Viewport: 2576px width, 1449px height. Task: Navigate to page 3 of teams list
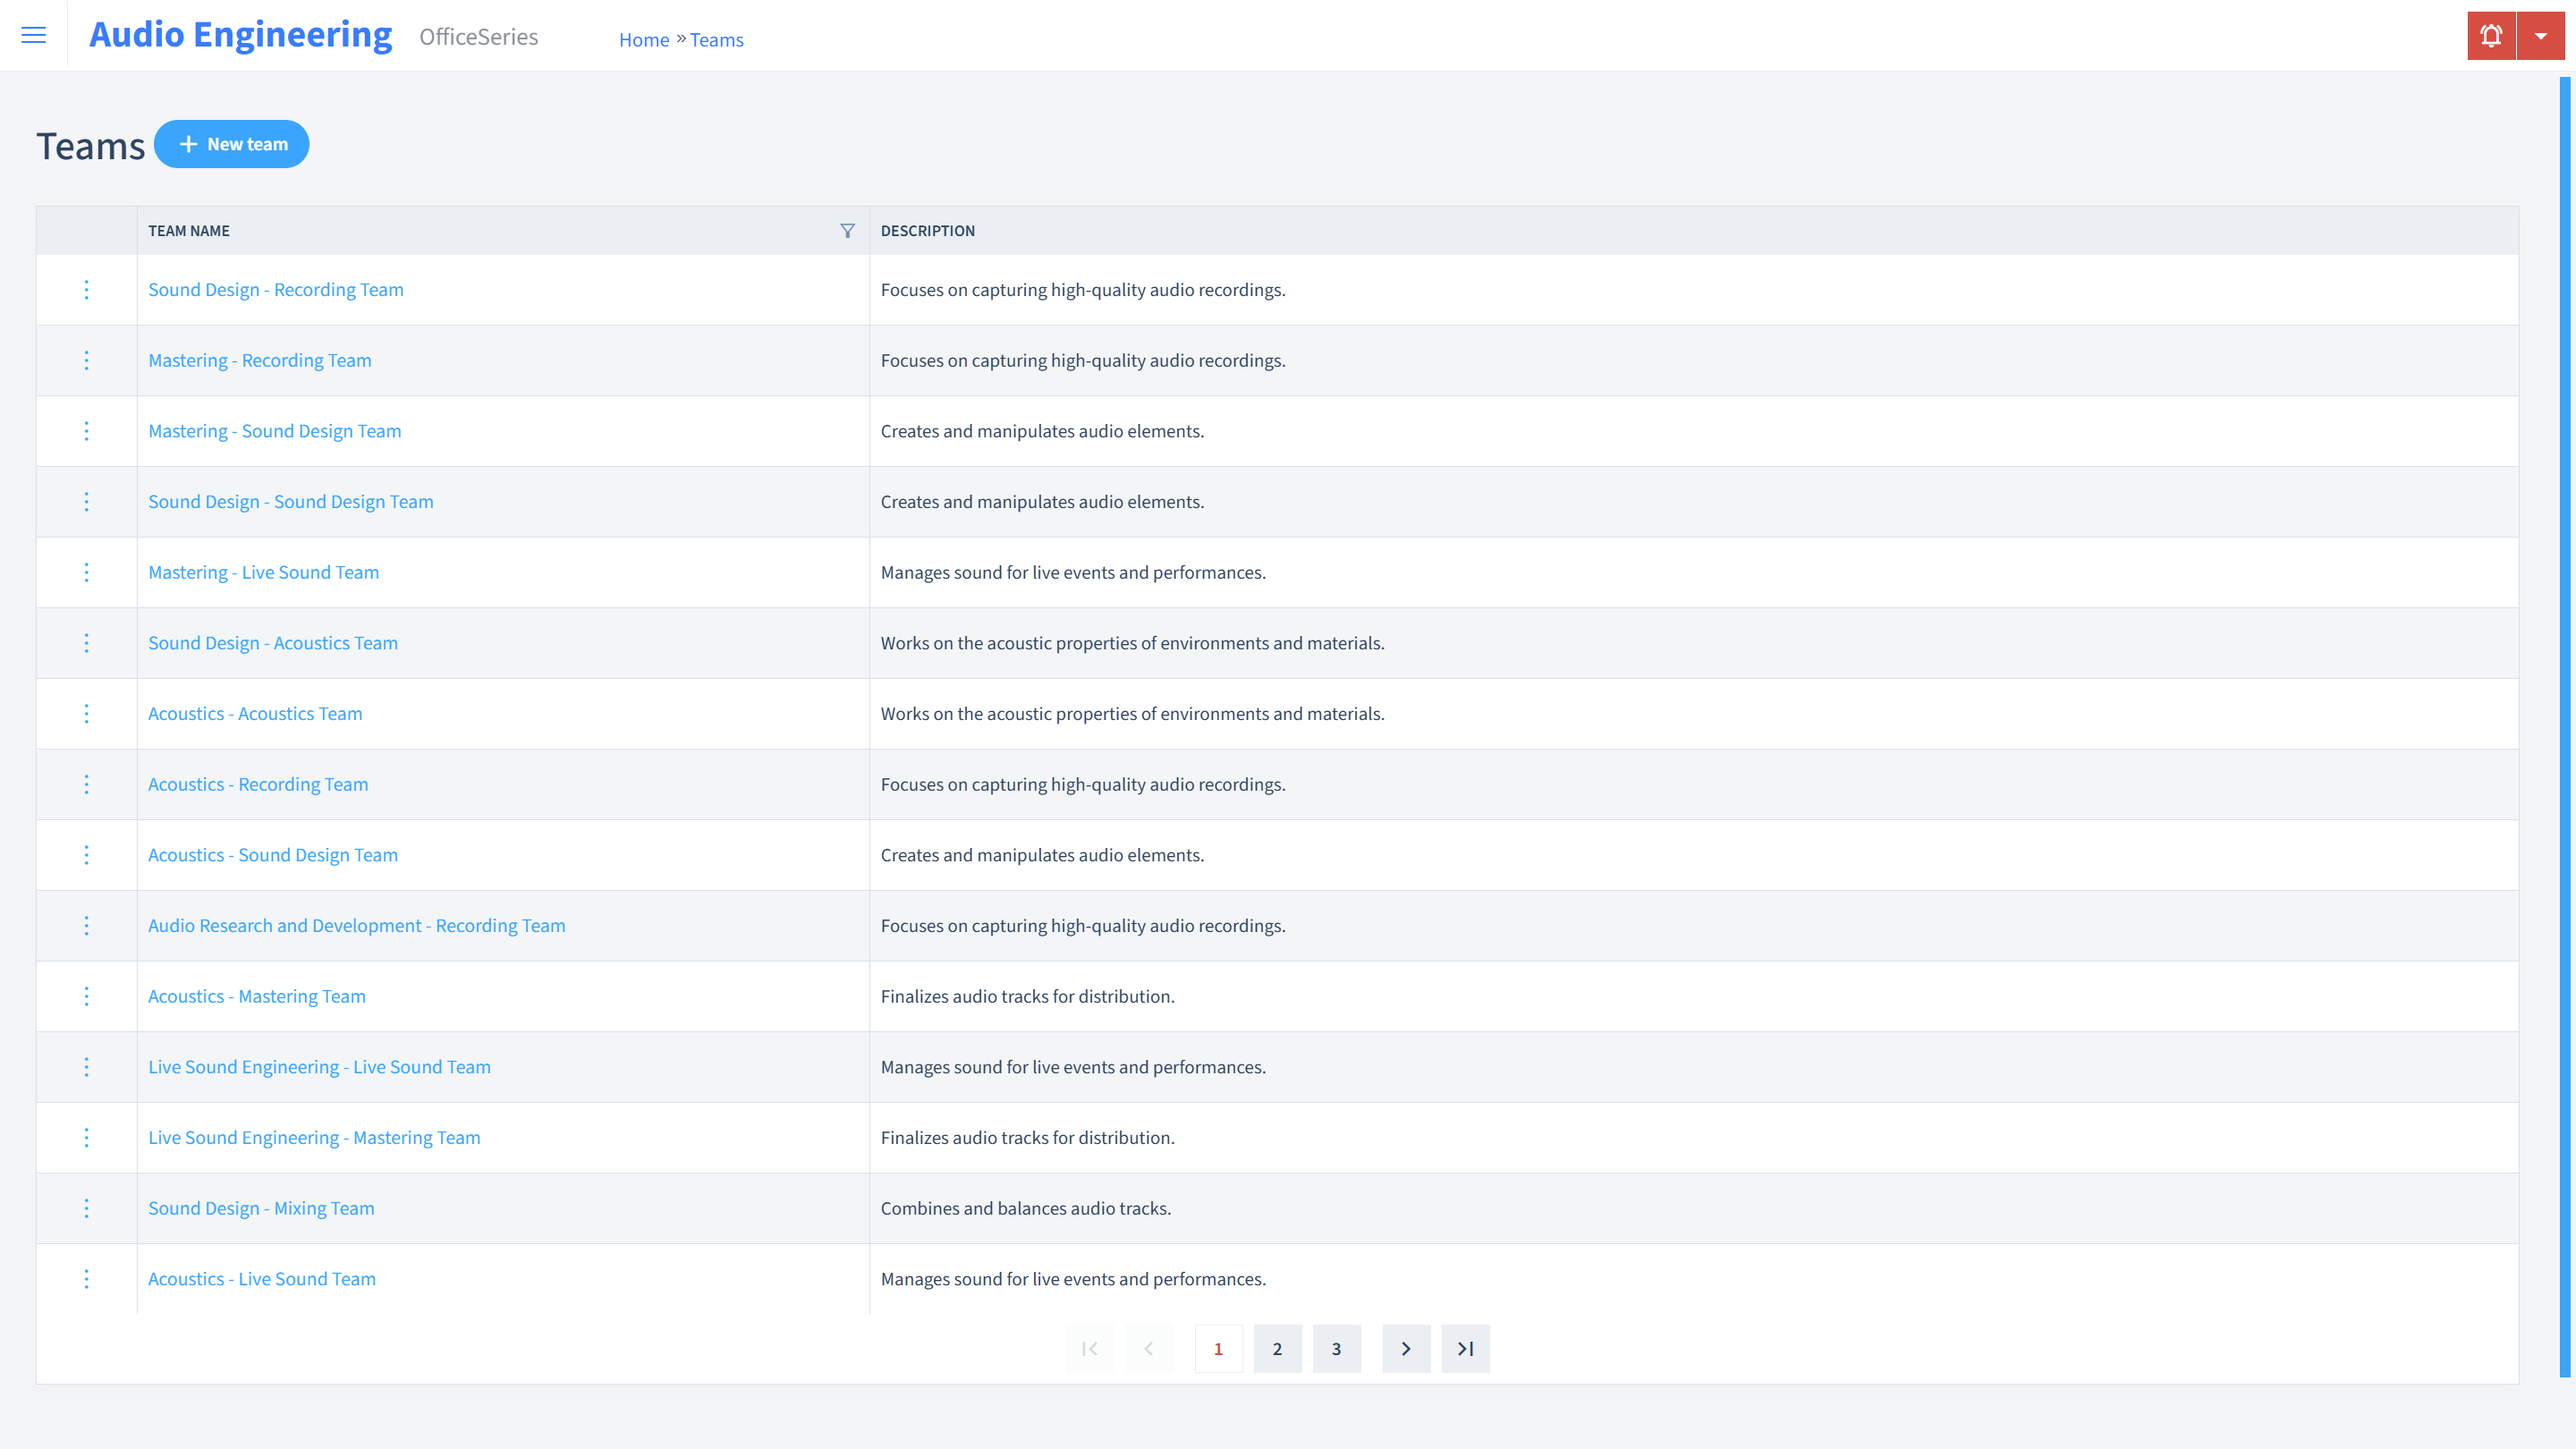(x=1335, y=1348)
